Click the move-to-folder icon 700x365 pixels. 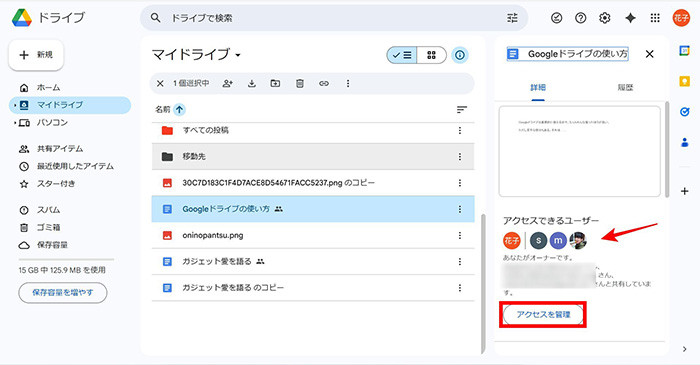pos(275,83)
